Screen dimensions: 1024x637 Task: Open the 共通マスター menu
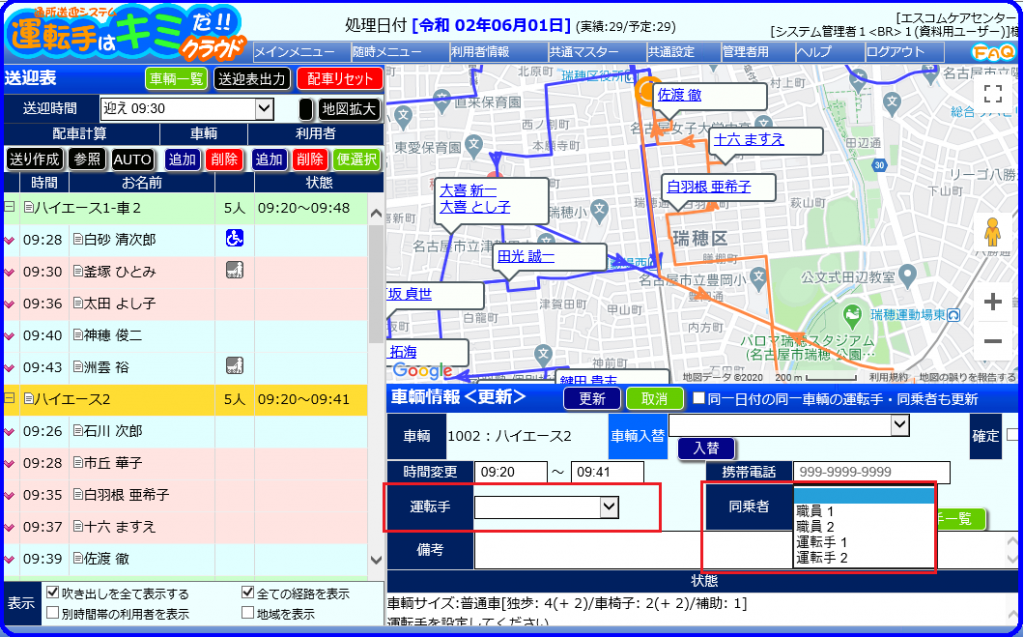coord(584,52)
